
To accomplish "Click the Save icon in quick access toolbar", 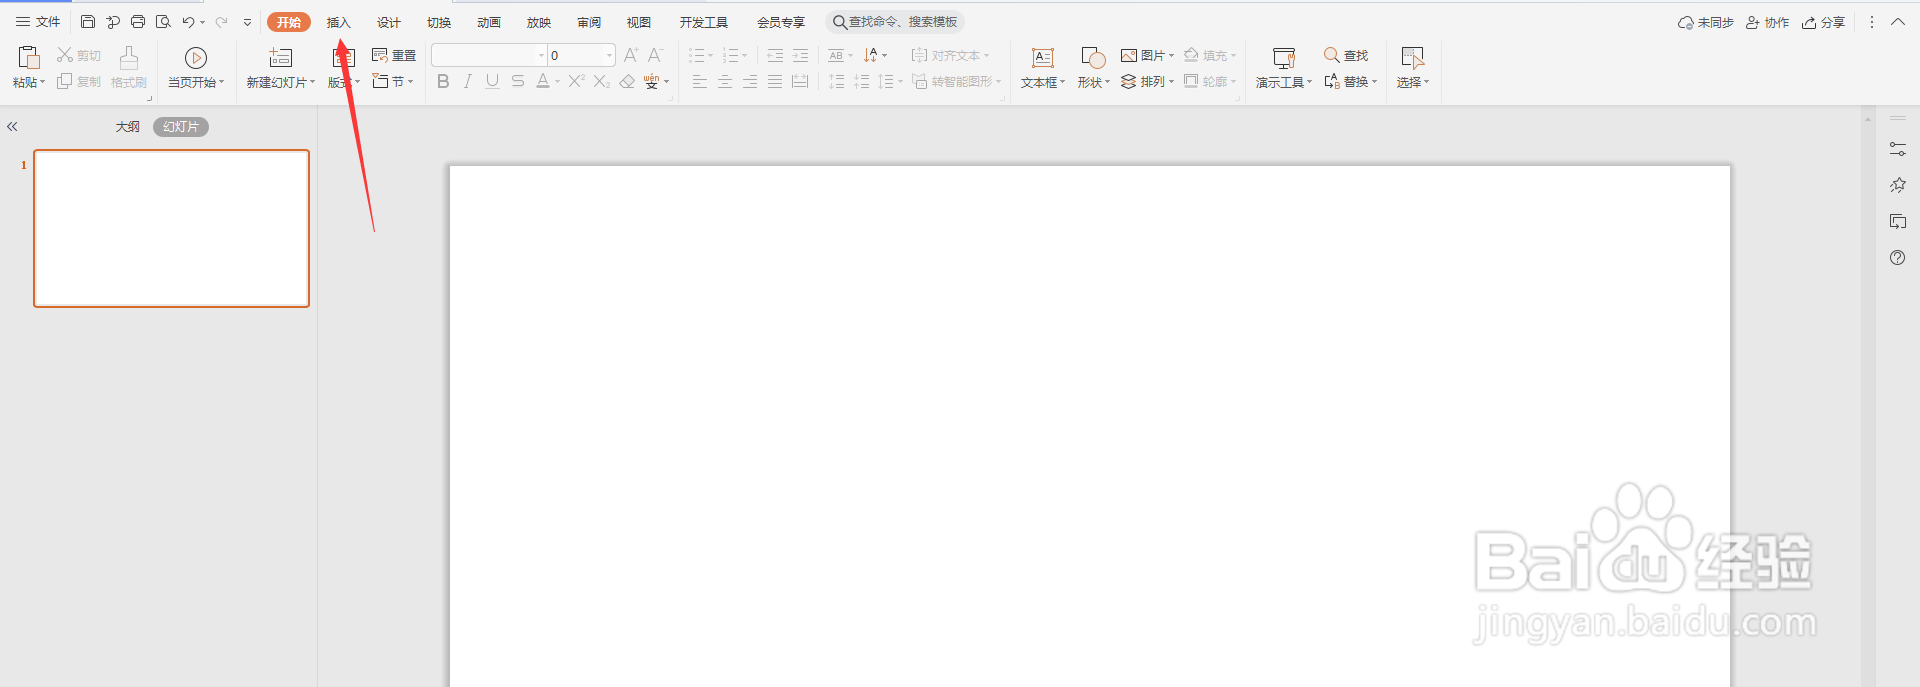I will pyautogui.click(x=88, y=22).
